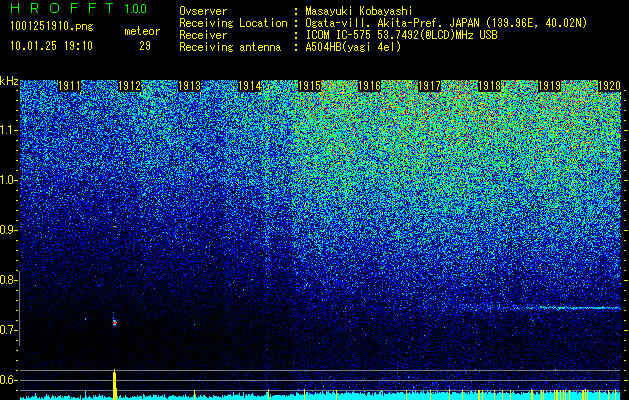The width and height of the screenshot is (629, 400).
Task: Click the 1913 time marker
Action: click(x=189, y=86)
